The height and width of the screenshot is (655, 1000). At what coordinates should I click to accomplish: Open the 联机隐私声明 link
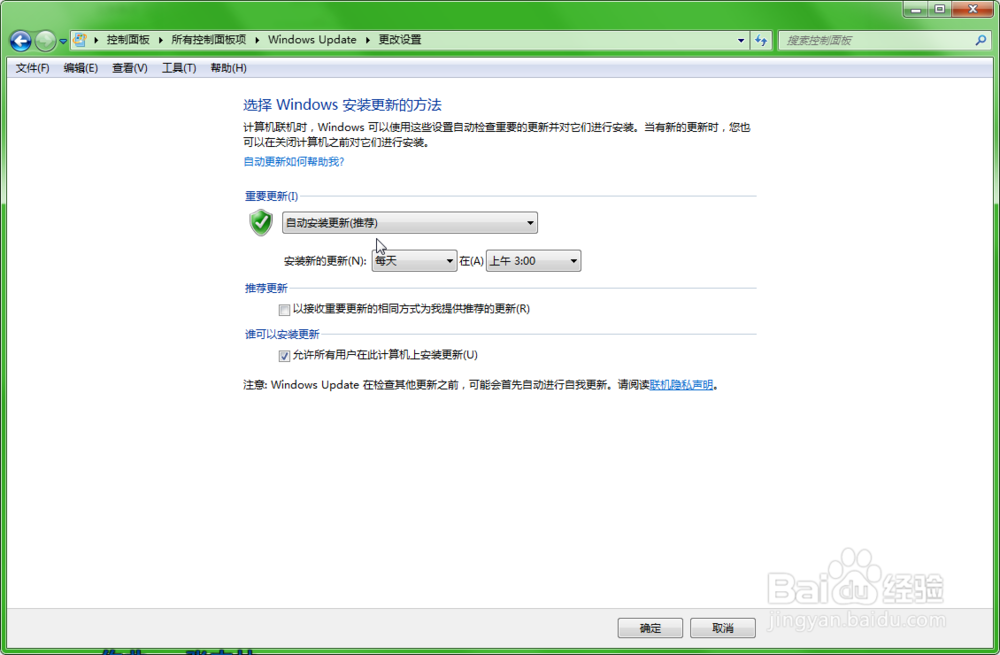[x=681, y=384]
